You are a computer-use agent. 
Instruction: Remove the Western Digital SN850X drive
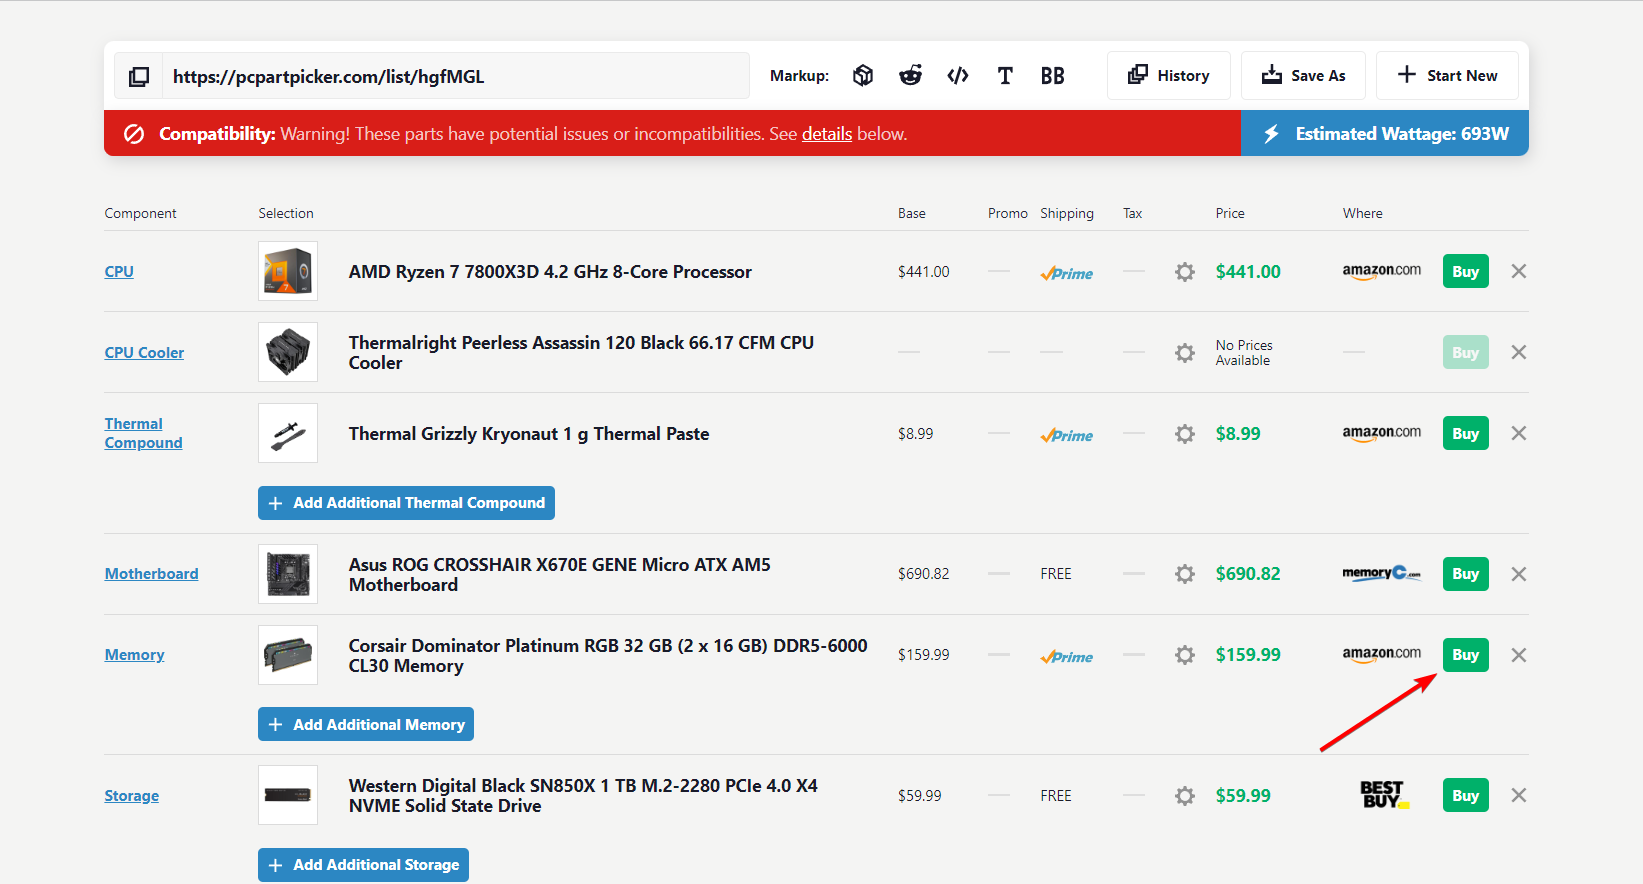1519,795
